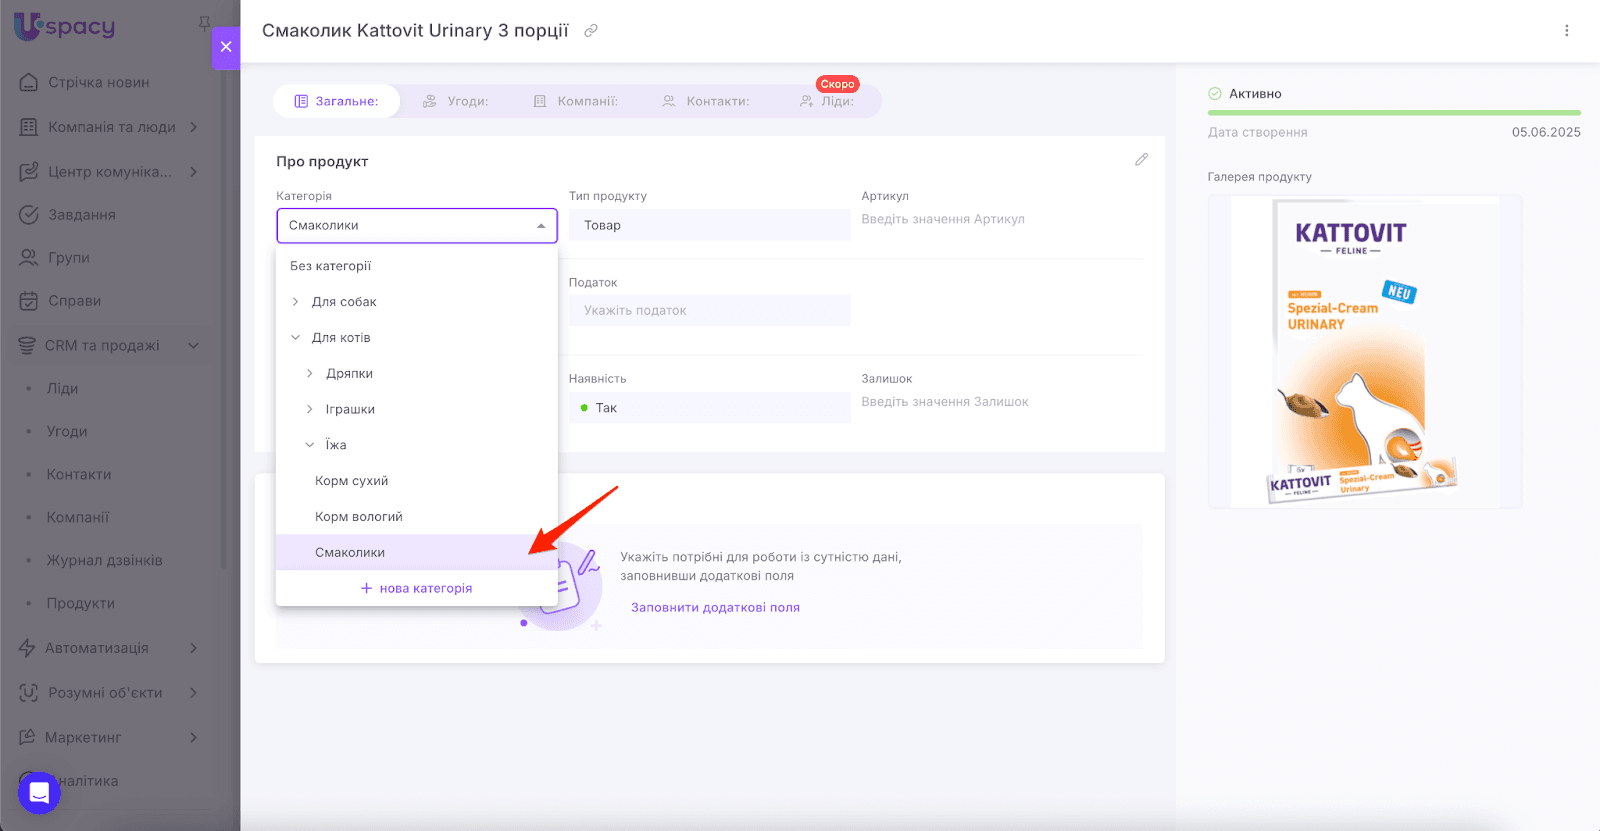Image resolution: width=1600 pixels, height=831 pixels.
Task: Click the Центр комунікацій icon
Action: click(x=29, y=172)
